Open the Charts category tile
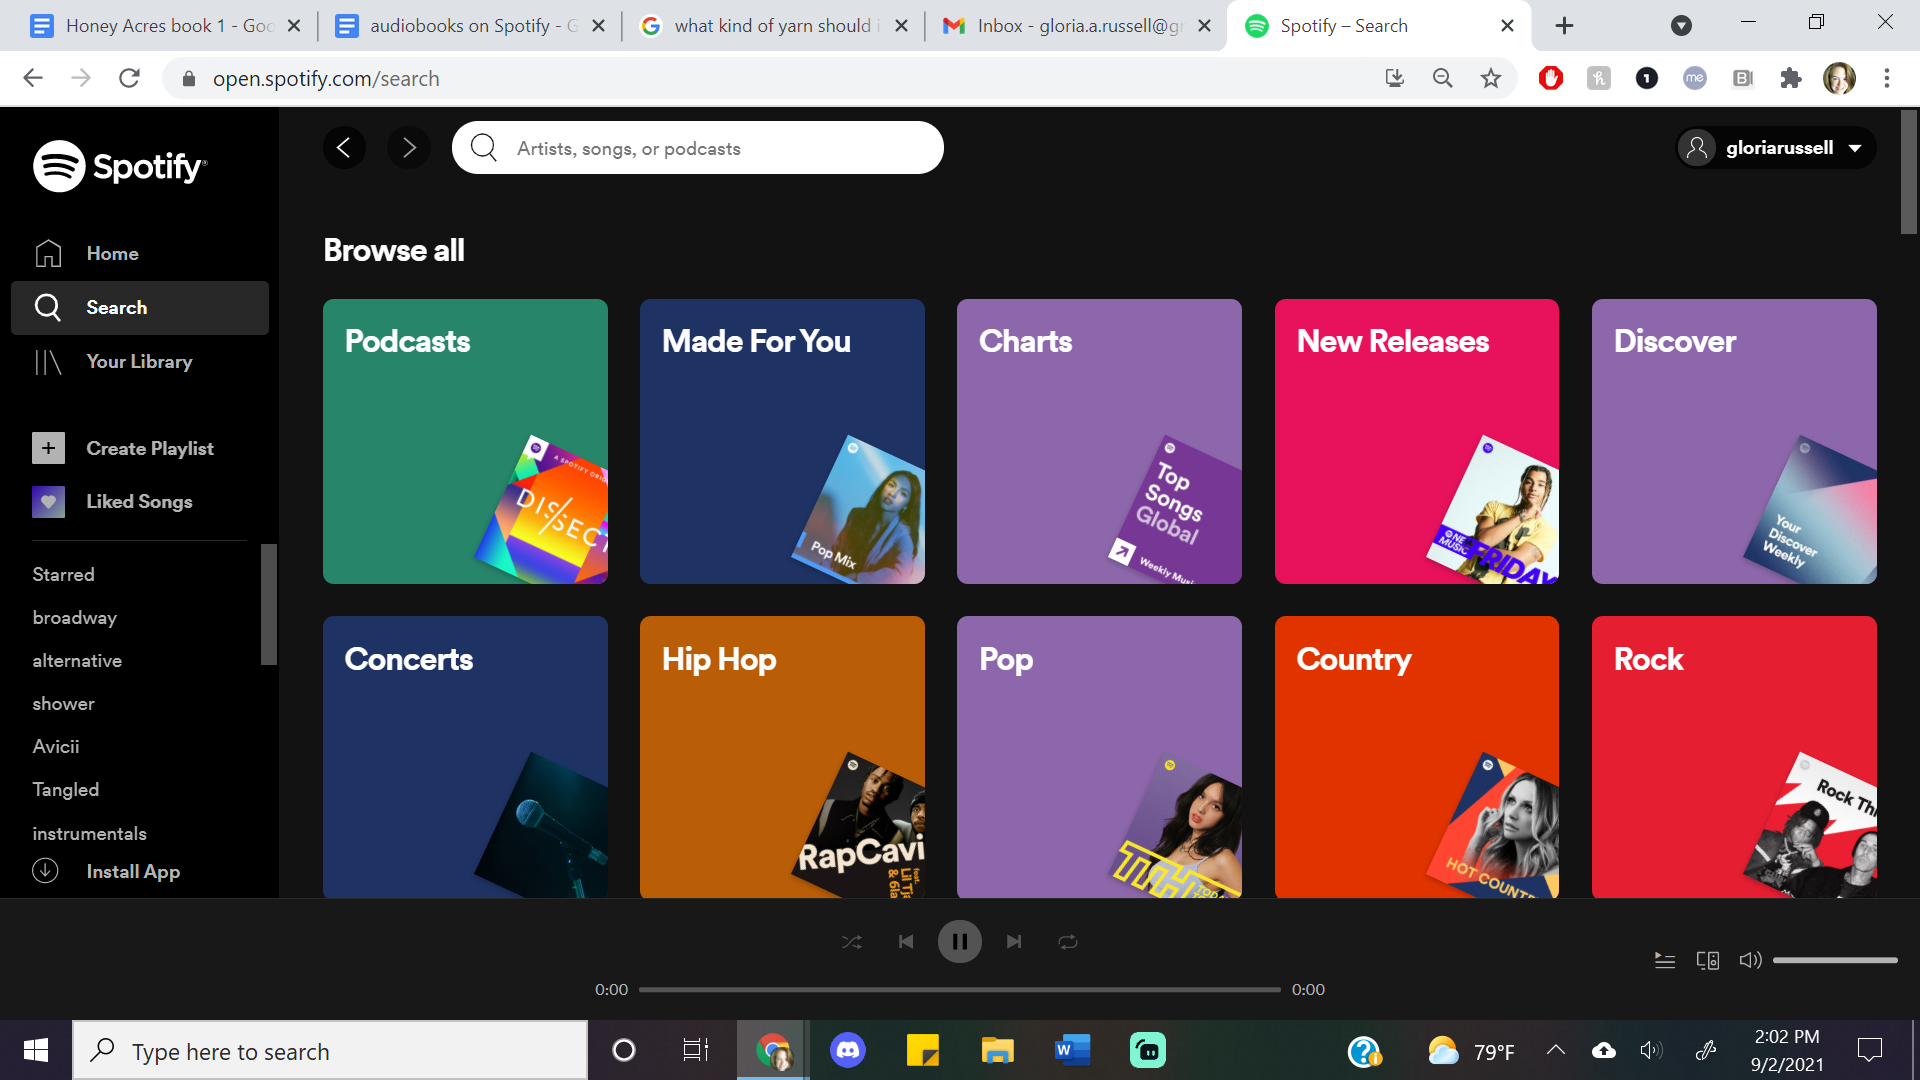This screenshot has height=1080, width=1920. [x=1099, y=441]
